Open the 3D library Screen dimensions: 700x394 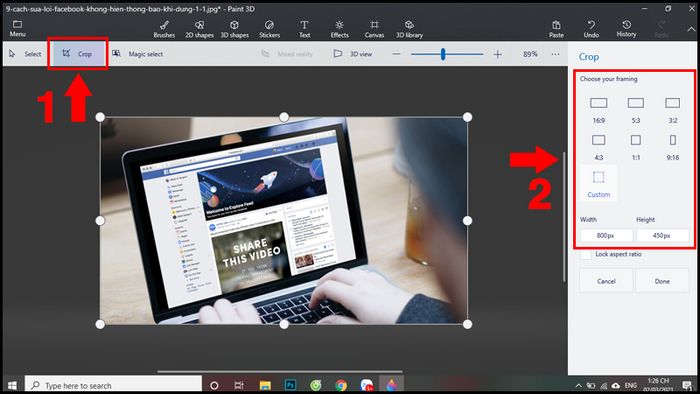[x=409, y=29]
